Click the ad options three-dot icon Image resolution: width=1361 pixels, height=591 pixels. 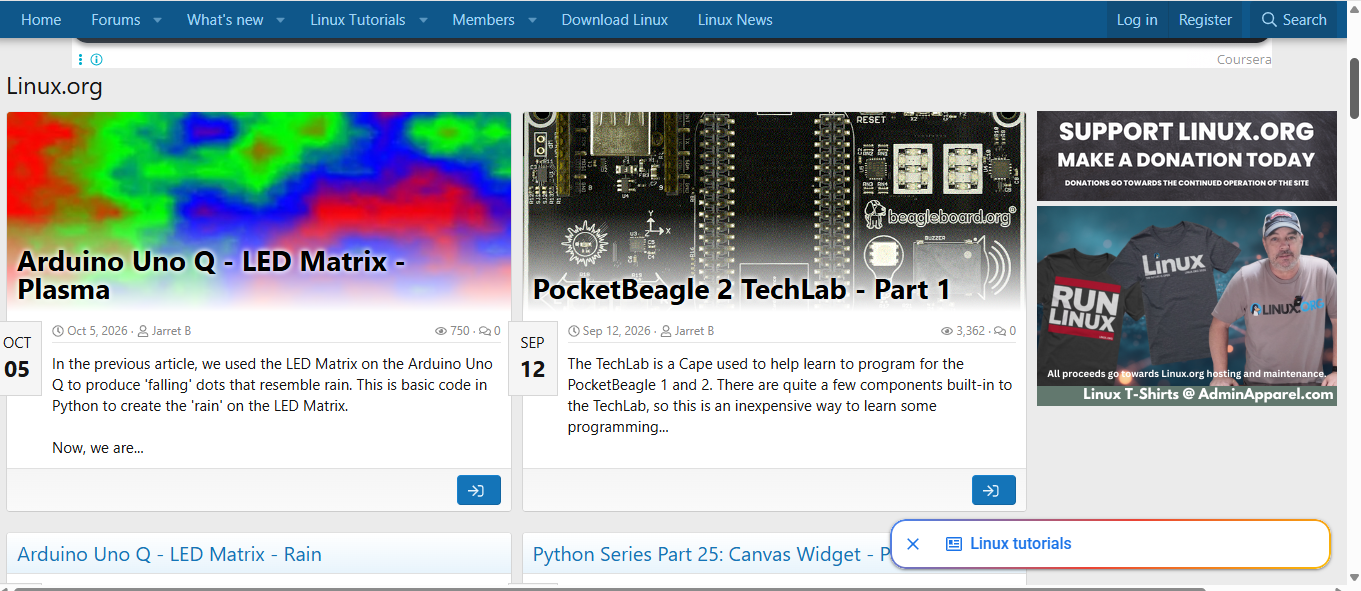pyautogui.click(x=81, y=60)
